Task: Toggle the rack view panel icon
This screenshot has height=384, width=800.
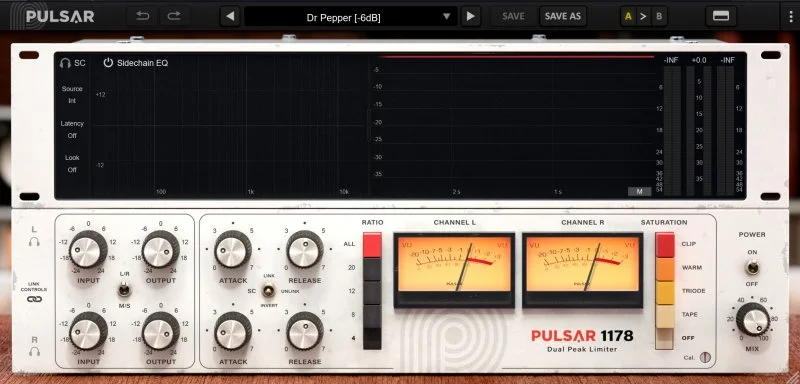Action: click(721, 16)
